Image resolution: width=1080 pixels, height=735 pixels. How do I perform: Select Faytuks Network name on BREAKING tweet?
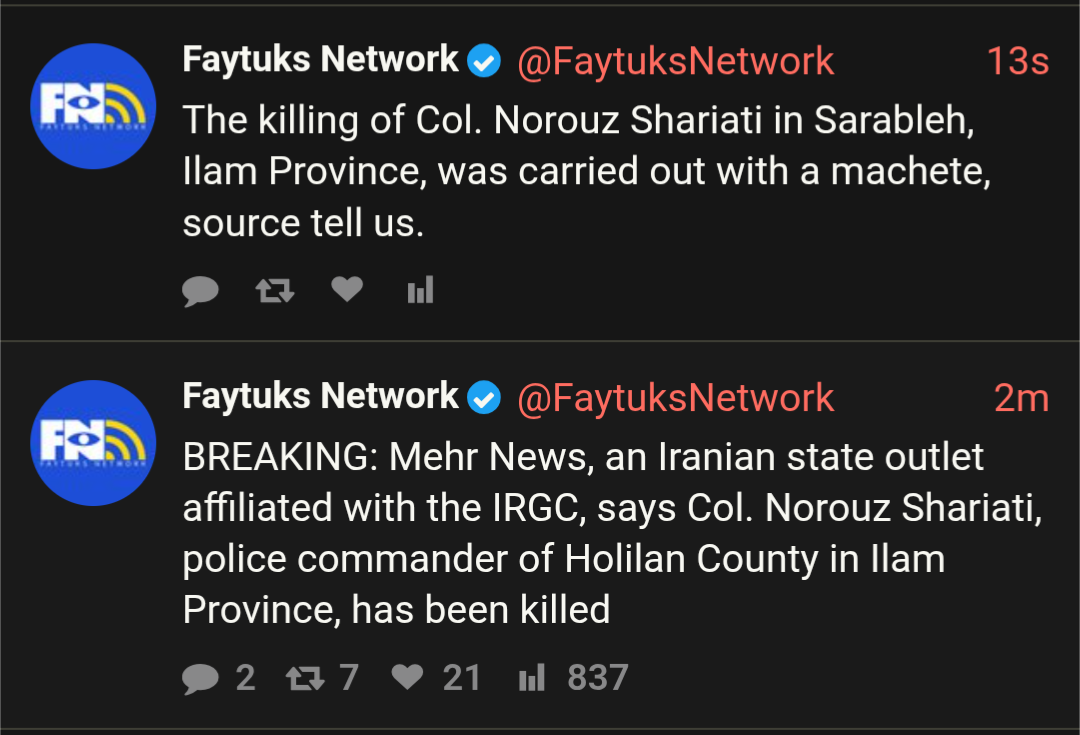tap(320, 397)
